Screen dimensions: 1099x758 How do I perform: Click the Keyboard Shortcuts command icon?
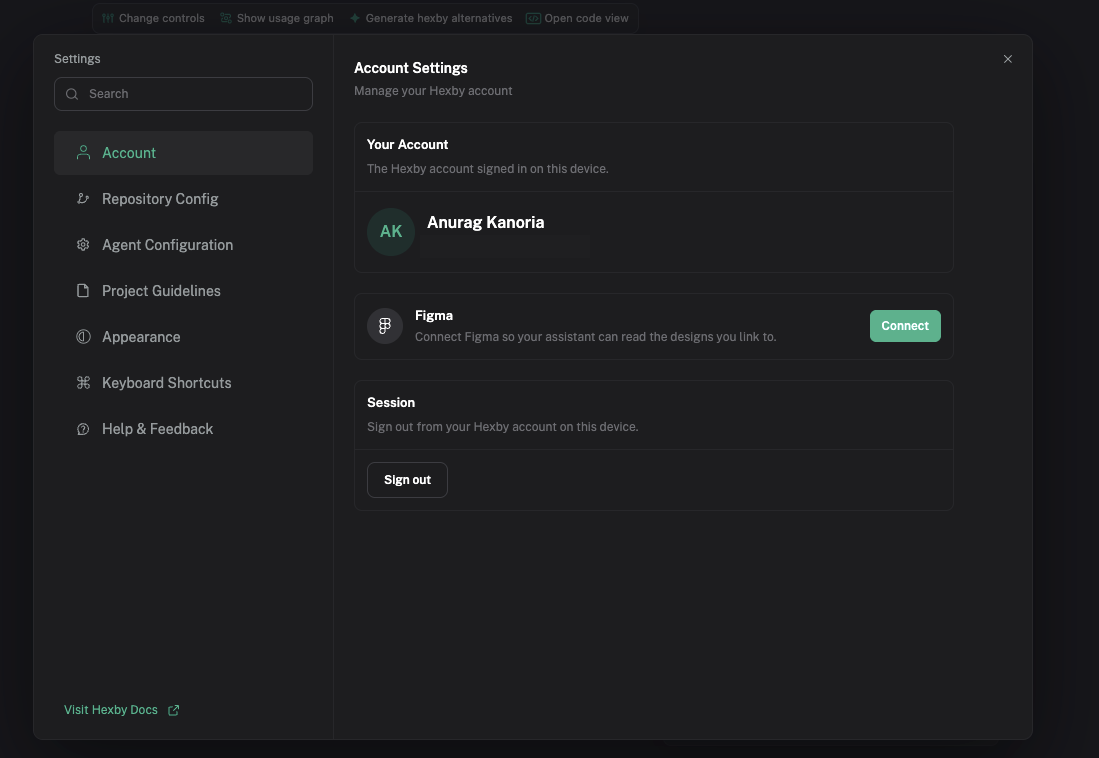83,383
